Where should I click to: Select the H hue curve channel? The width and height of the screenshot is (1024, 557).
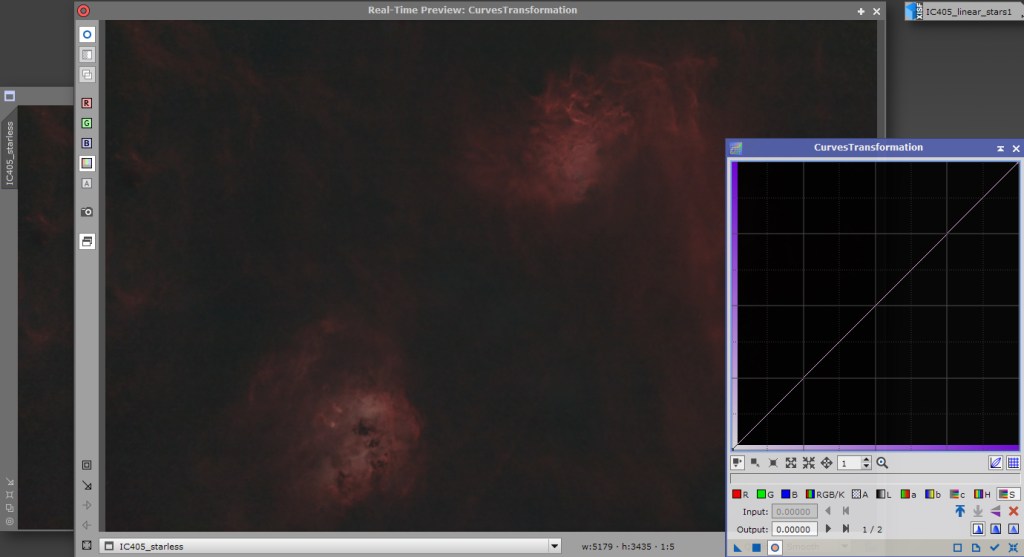point(982,494)
